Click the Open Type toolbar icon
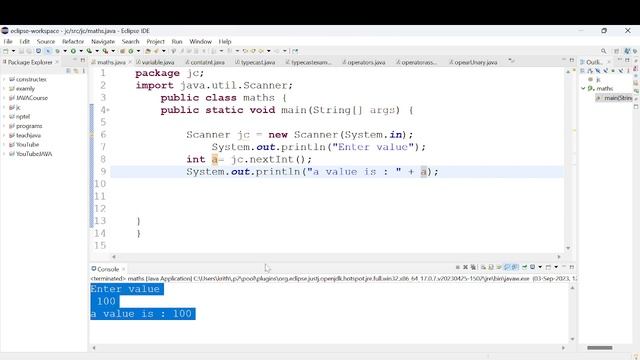 click(x=148, y=51)
